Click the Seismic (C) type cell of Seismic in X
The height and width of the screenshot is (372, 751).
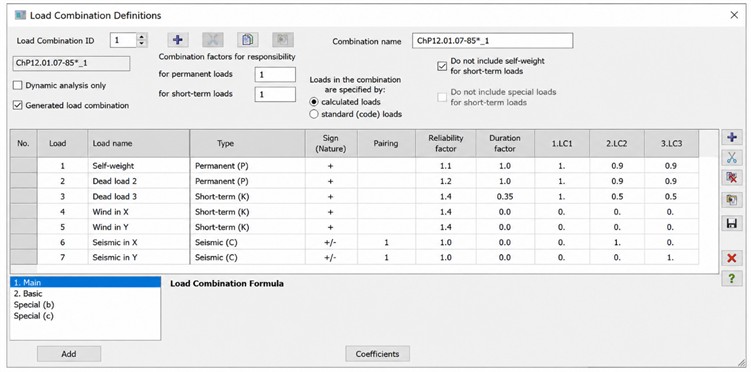click(x=248, y=242)
